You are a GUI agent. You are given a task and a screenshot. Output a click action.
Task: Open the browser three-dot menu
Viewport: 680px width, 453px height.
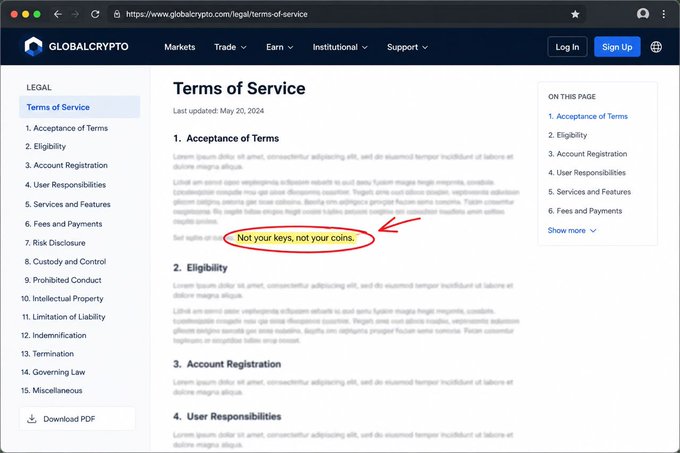(x=664, y=14)
